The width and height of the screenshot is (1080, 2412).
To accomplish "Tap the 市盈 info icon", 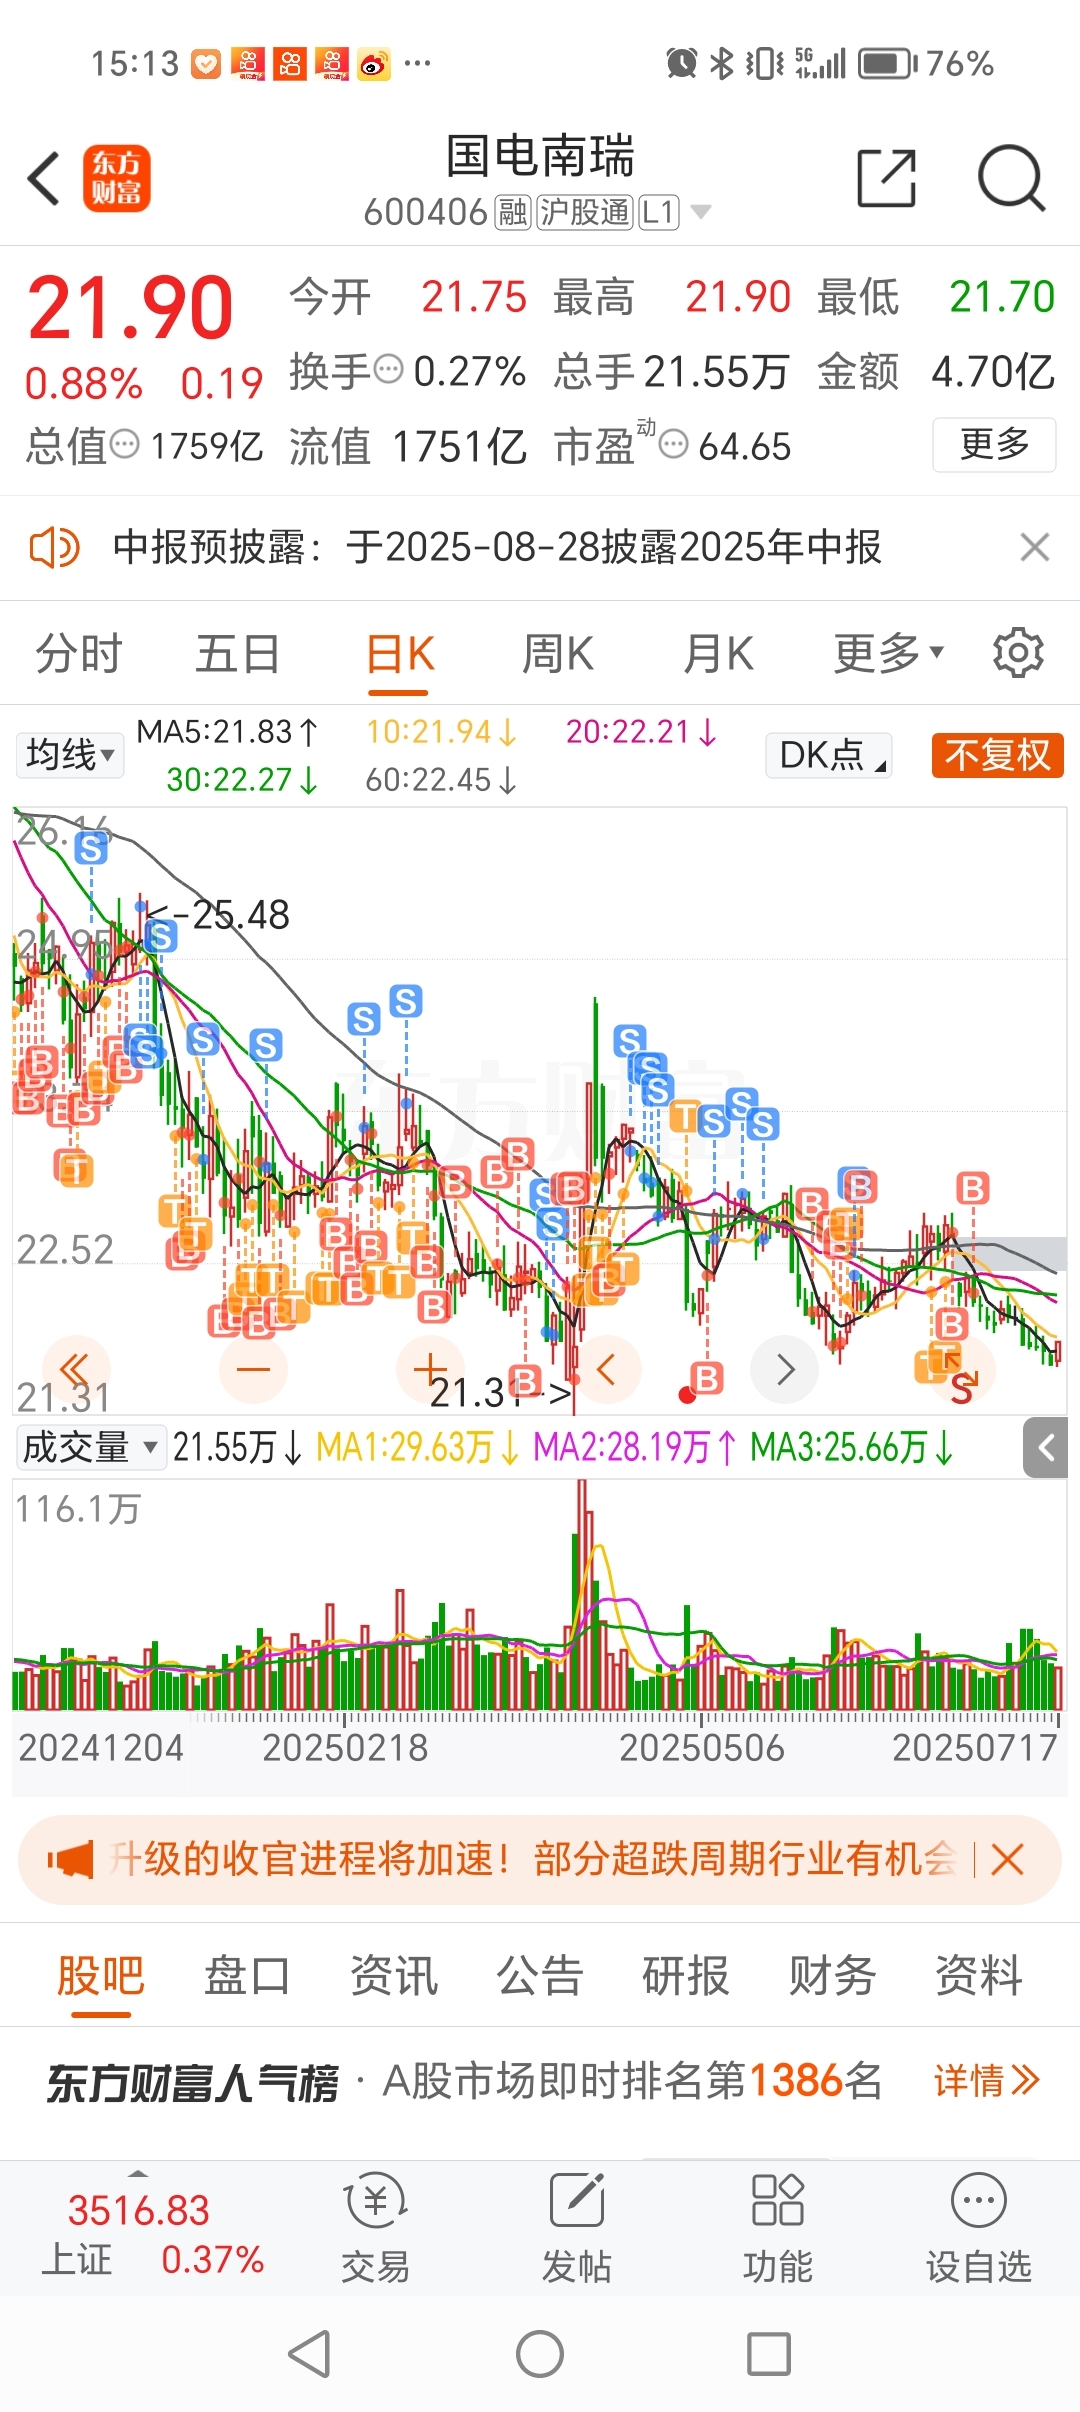I will pyautogui.click(x=675, y=443).
